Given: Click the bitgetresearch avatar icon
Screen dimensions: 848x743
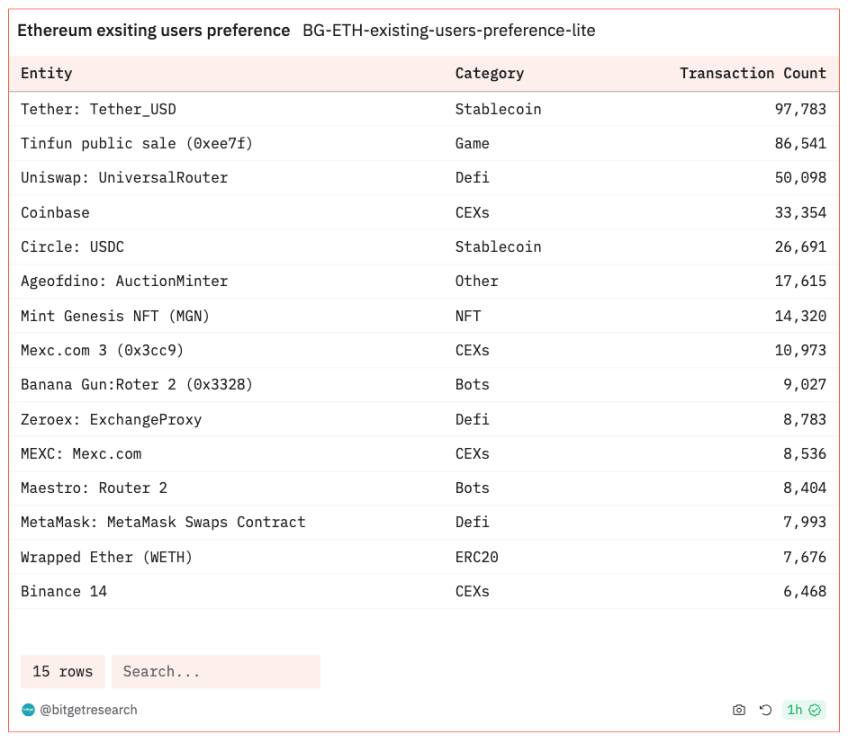Looking at the screenshot, I should point(28,710).
